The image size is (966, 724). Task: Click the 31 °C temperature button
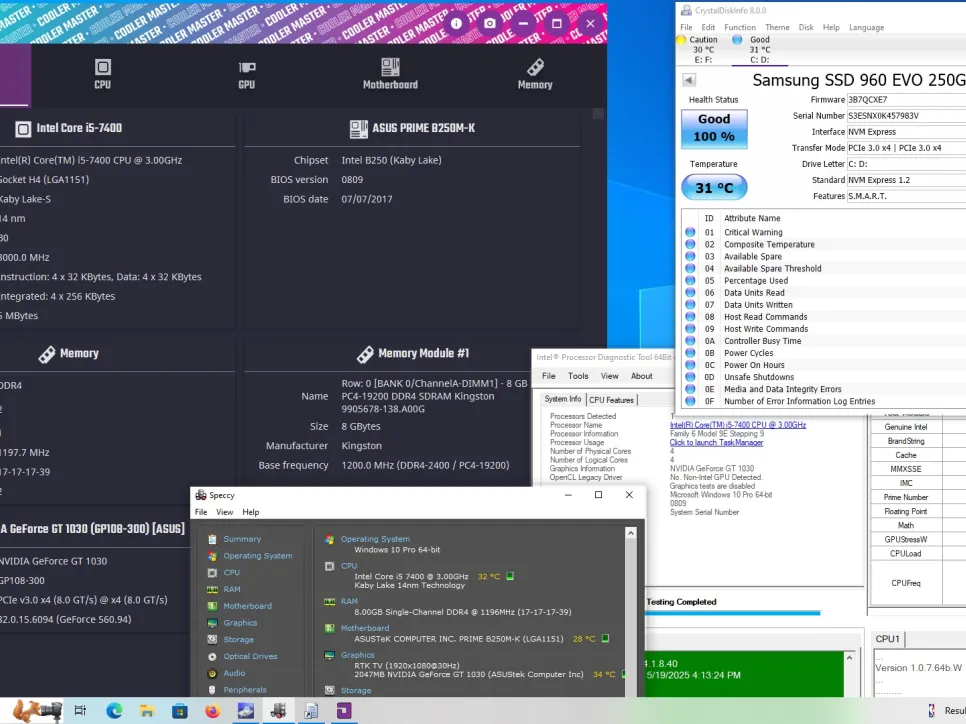(714, 187)
